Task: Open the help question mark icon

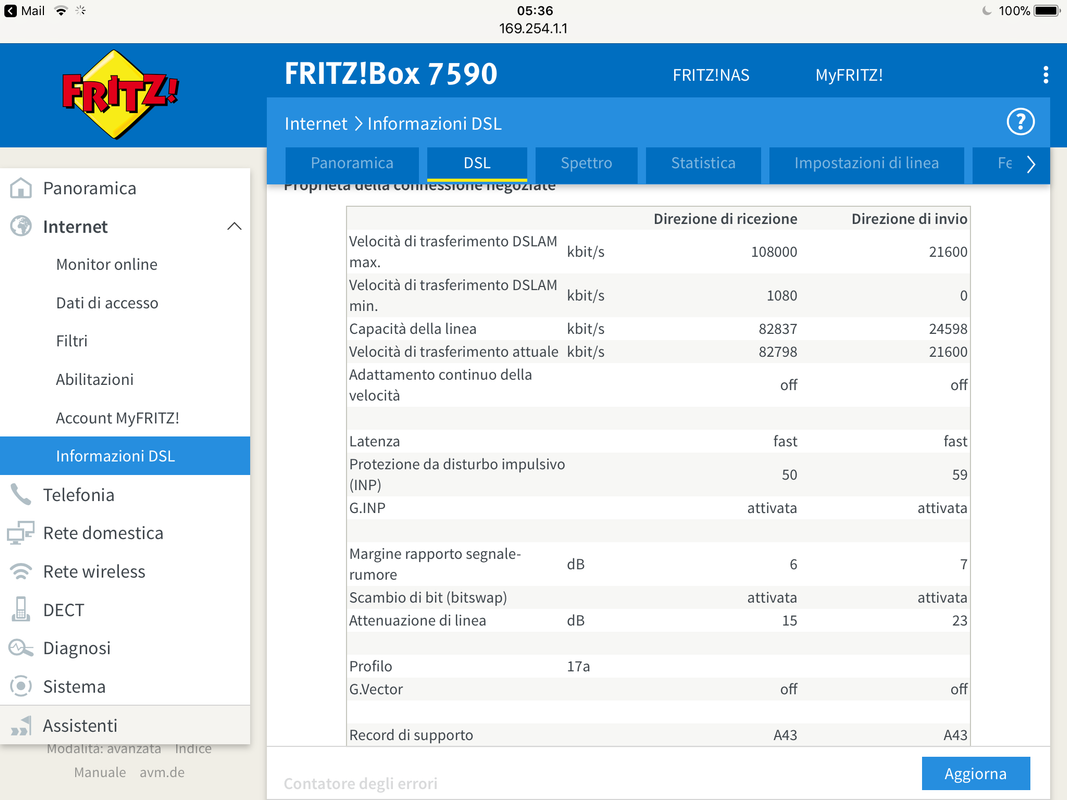Action: [1020, 122]
